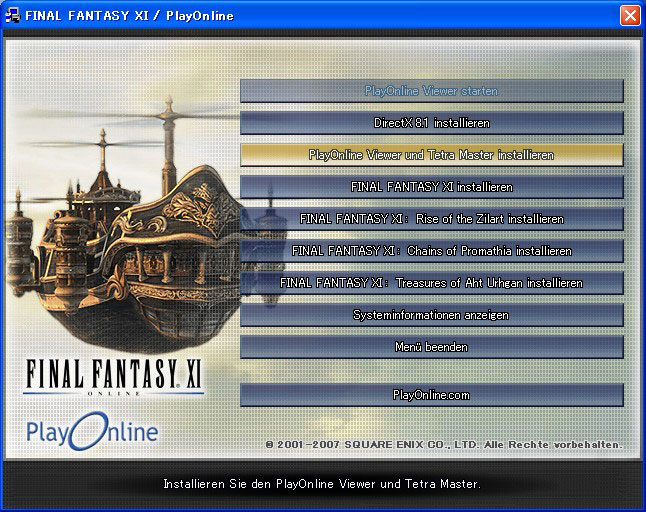This screenshot has width=646, height=512.
Task: Click the title bar application icon
Action: (x=12, y=16)
